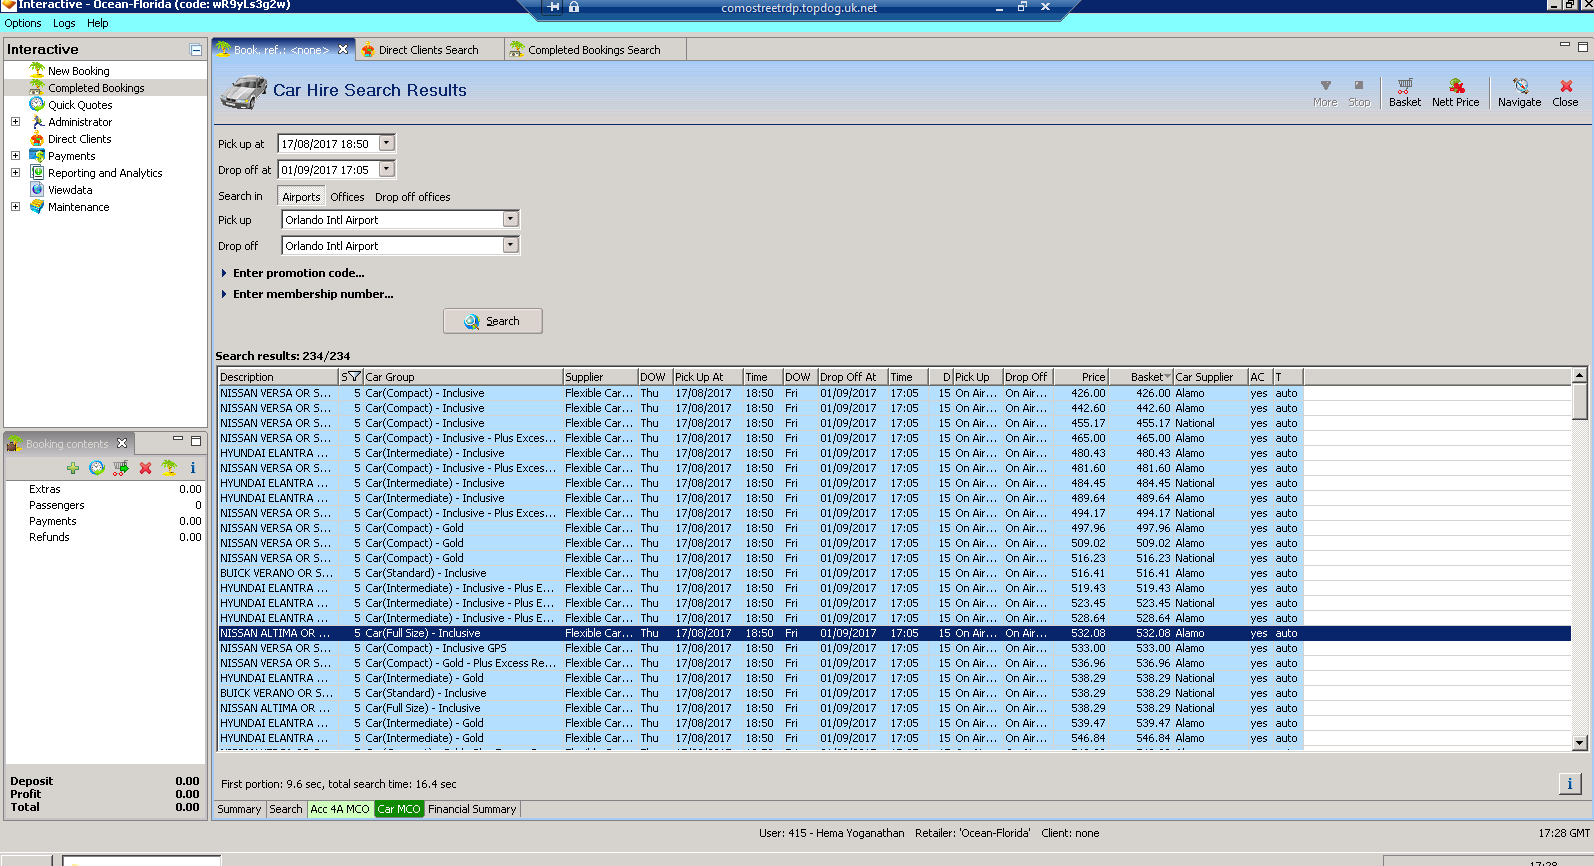Screen dimensions: 1594x866
Task: Select the BUICK VERANO Standard row priced 516.41
Action: 894,573
